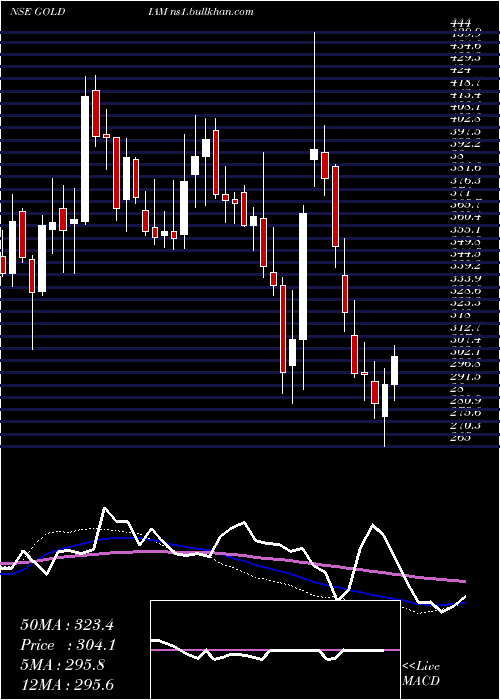Click the 392.2 price axis label
500x700 pixels.
pyautogui.click(x=465, y=144)
